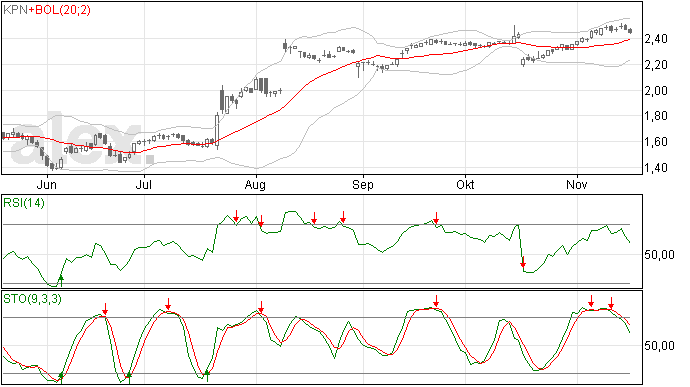Click the Okt month label
Viewport: 690px width, 387px height.
pos(465,184)
